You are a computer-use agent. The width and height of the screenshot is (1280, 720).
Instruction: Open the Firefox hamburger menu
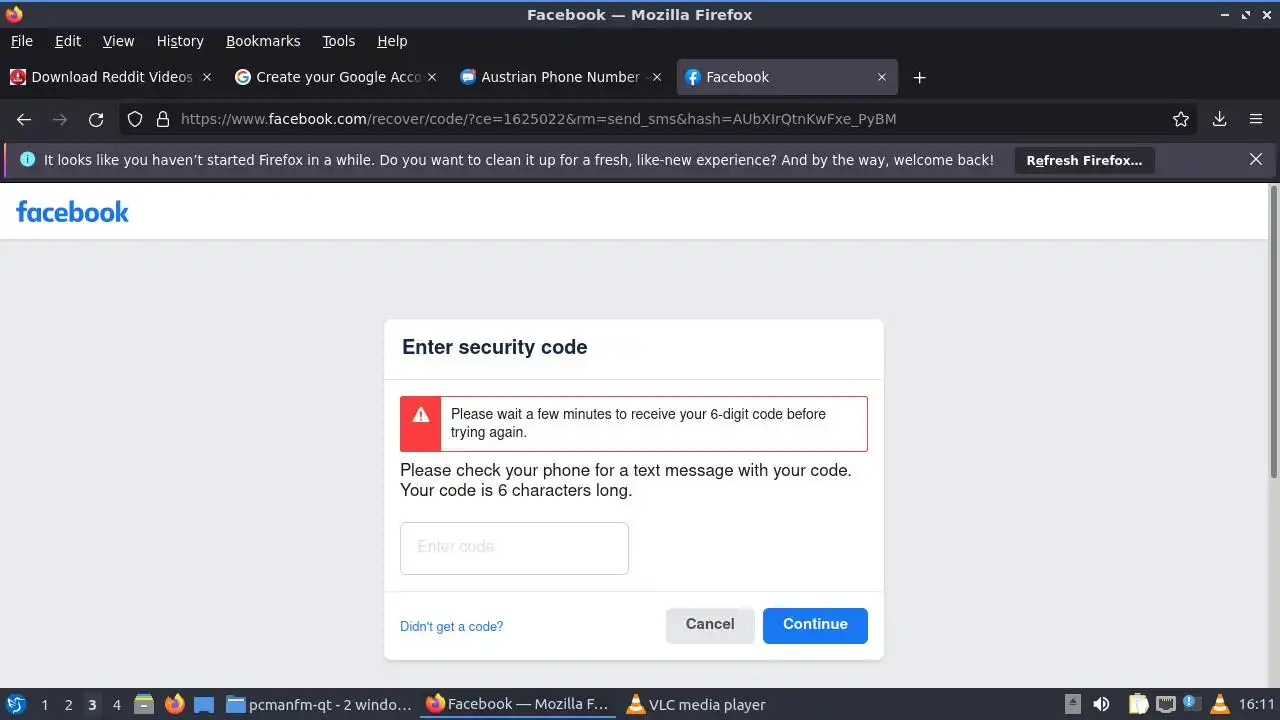coord(1256,119)
